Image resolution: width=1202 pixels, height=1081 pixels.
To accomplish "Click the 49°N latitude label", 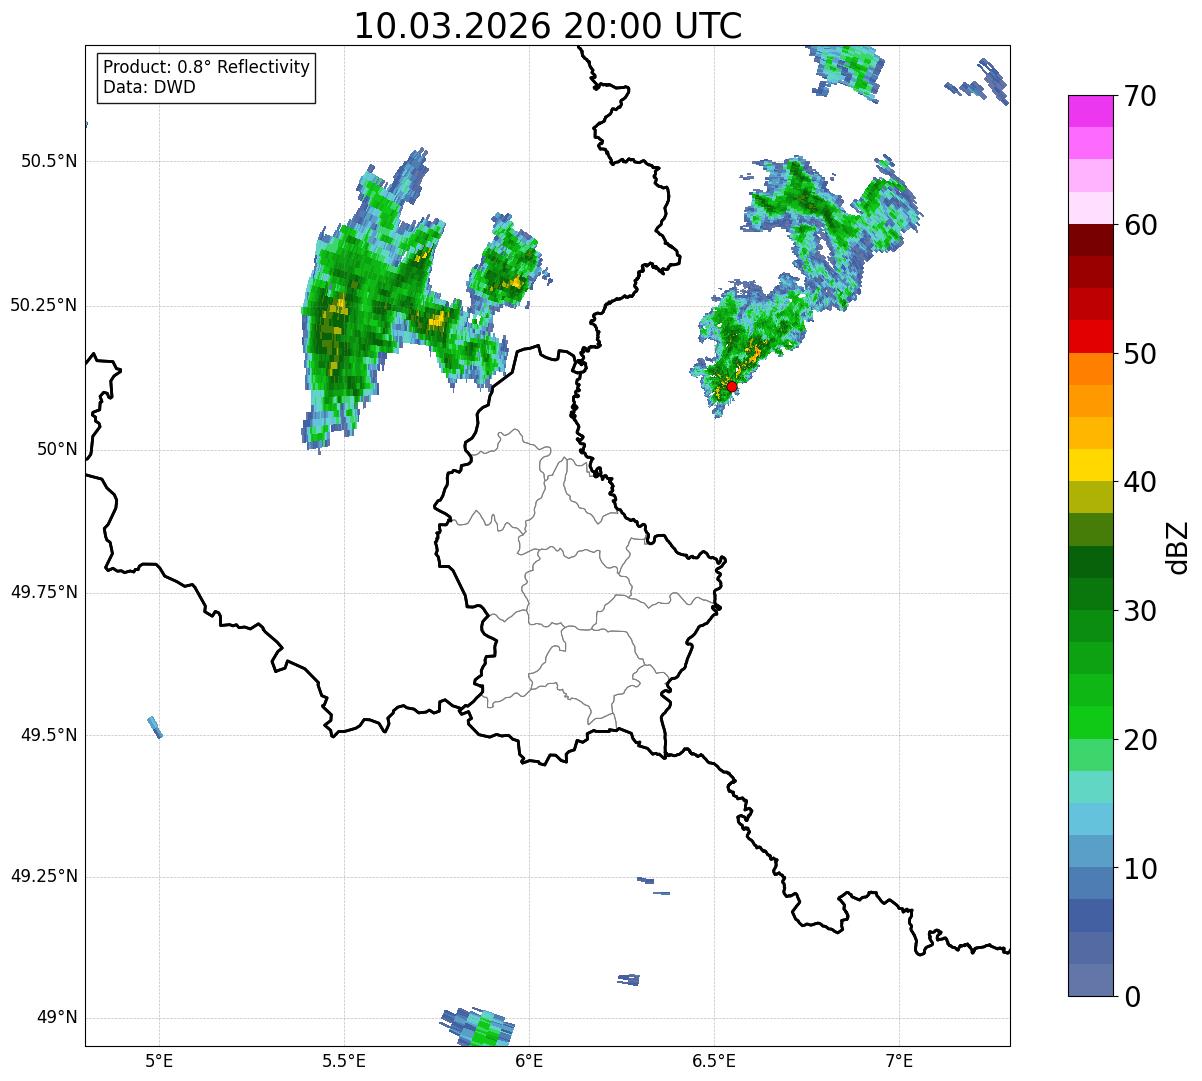I will [57, 1017].
